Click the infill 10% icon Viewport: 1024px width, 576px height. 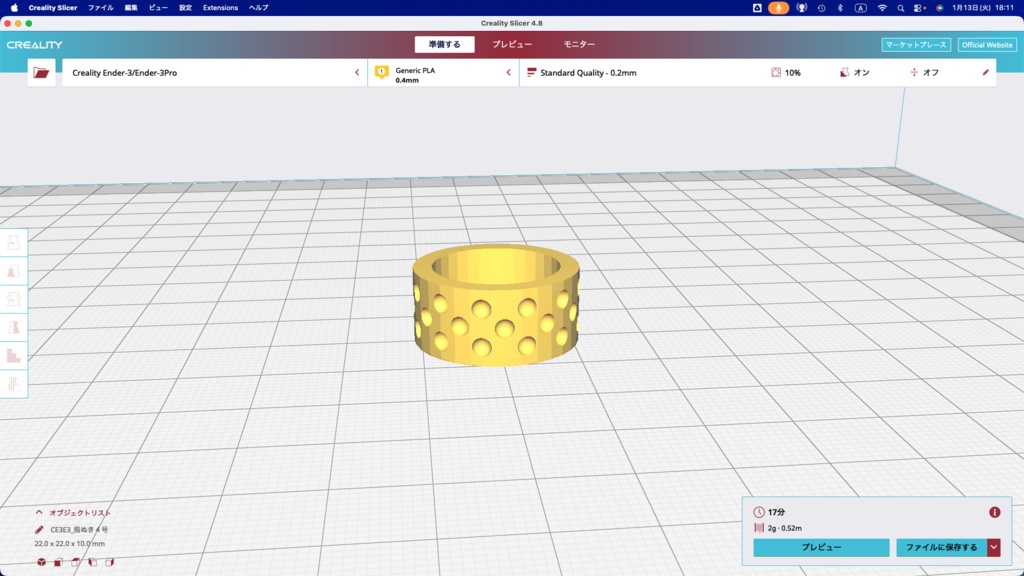(x=776, y=72)
